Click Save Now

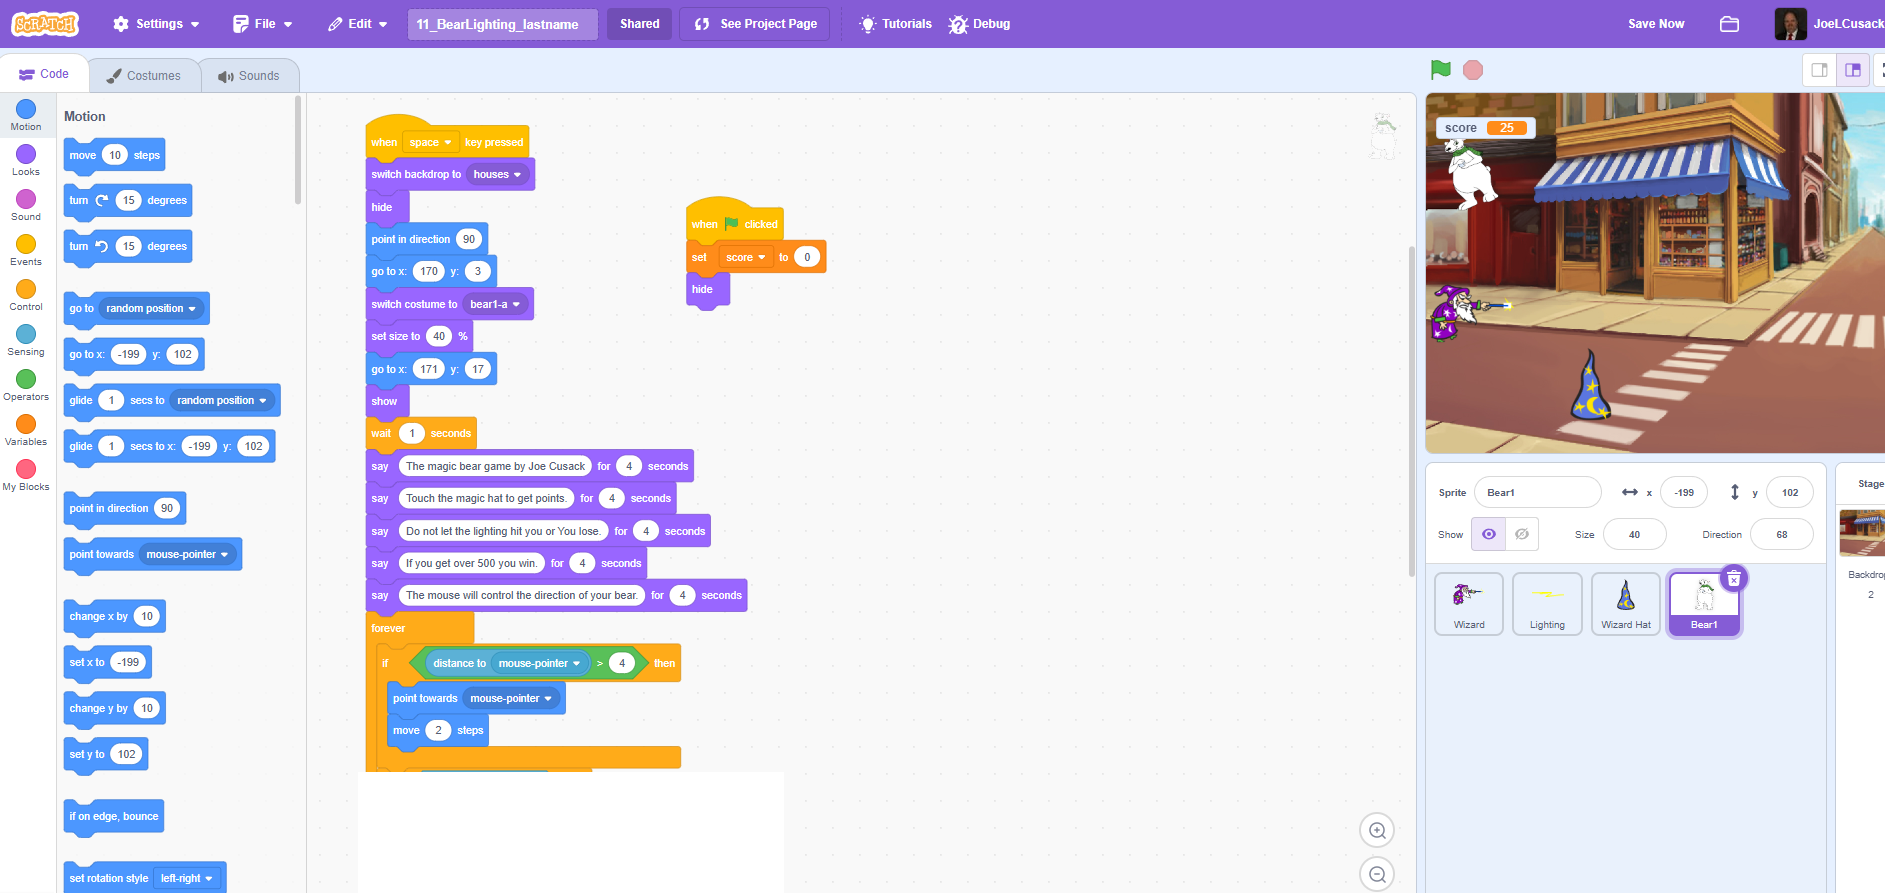point(1655,24)
